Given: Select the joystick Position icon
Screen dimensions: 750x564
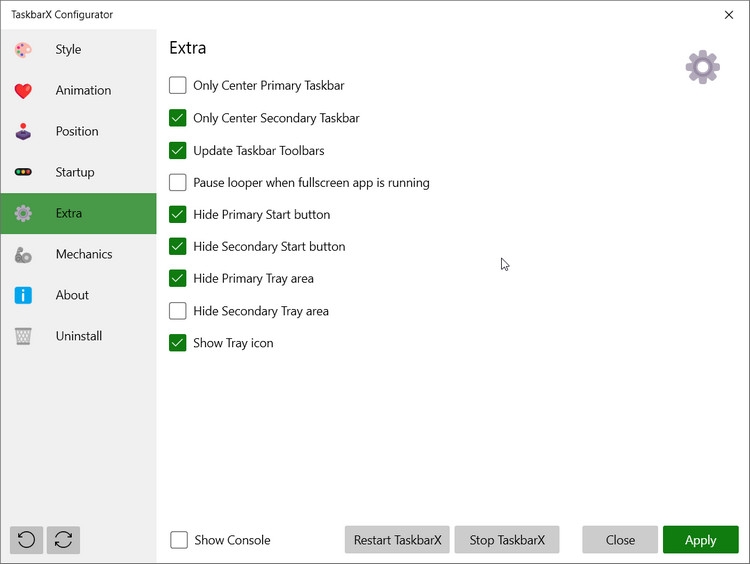Looking at the screenshot, I should (23, 132).
